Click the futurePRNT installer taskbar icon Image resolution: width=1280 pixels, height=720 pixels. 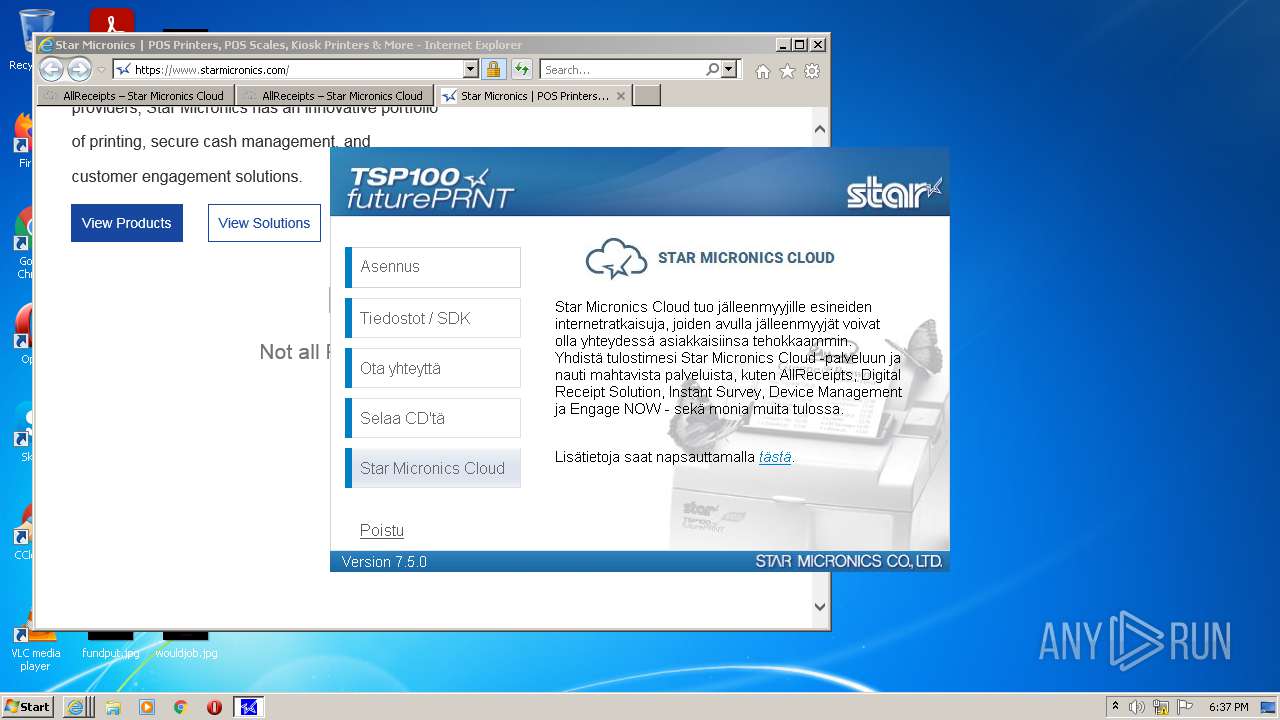[249, 707]
